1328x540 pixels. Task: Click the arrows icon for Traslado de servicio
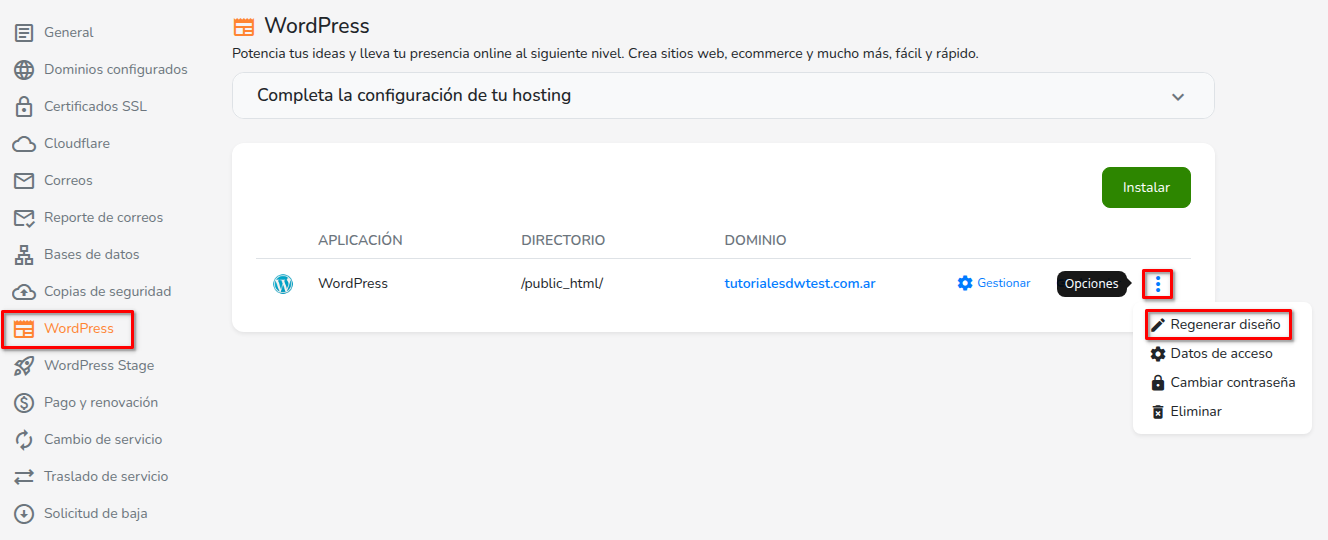click(24, 477)
